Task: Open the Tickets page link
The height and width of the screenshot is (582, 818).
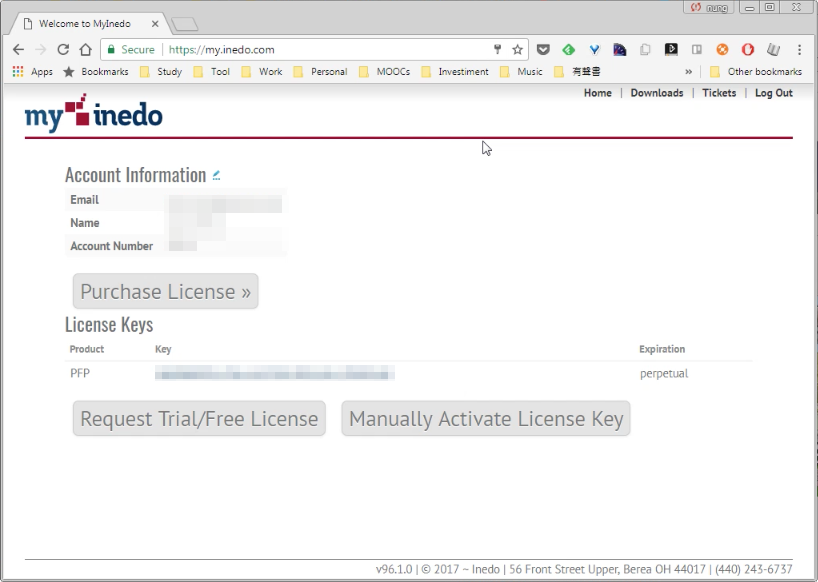Action: [719, 93]
